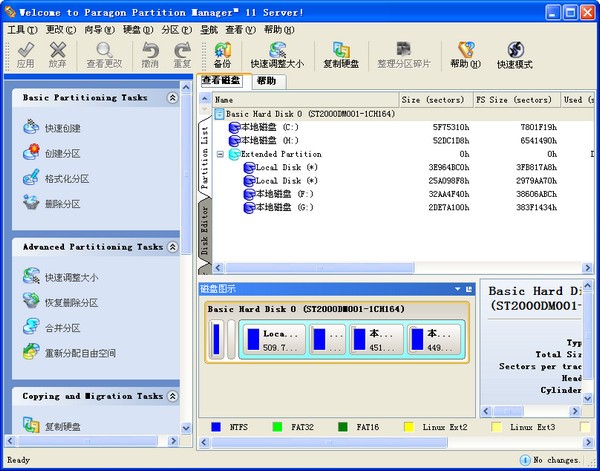Viewport: 600px width, 471px height.
Task: Start the 快速创建 task in sidebar
Action: coord(63,128)
